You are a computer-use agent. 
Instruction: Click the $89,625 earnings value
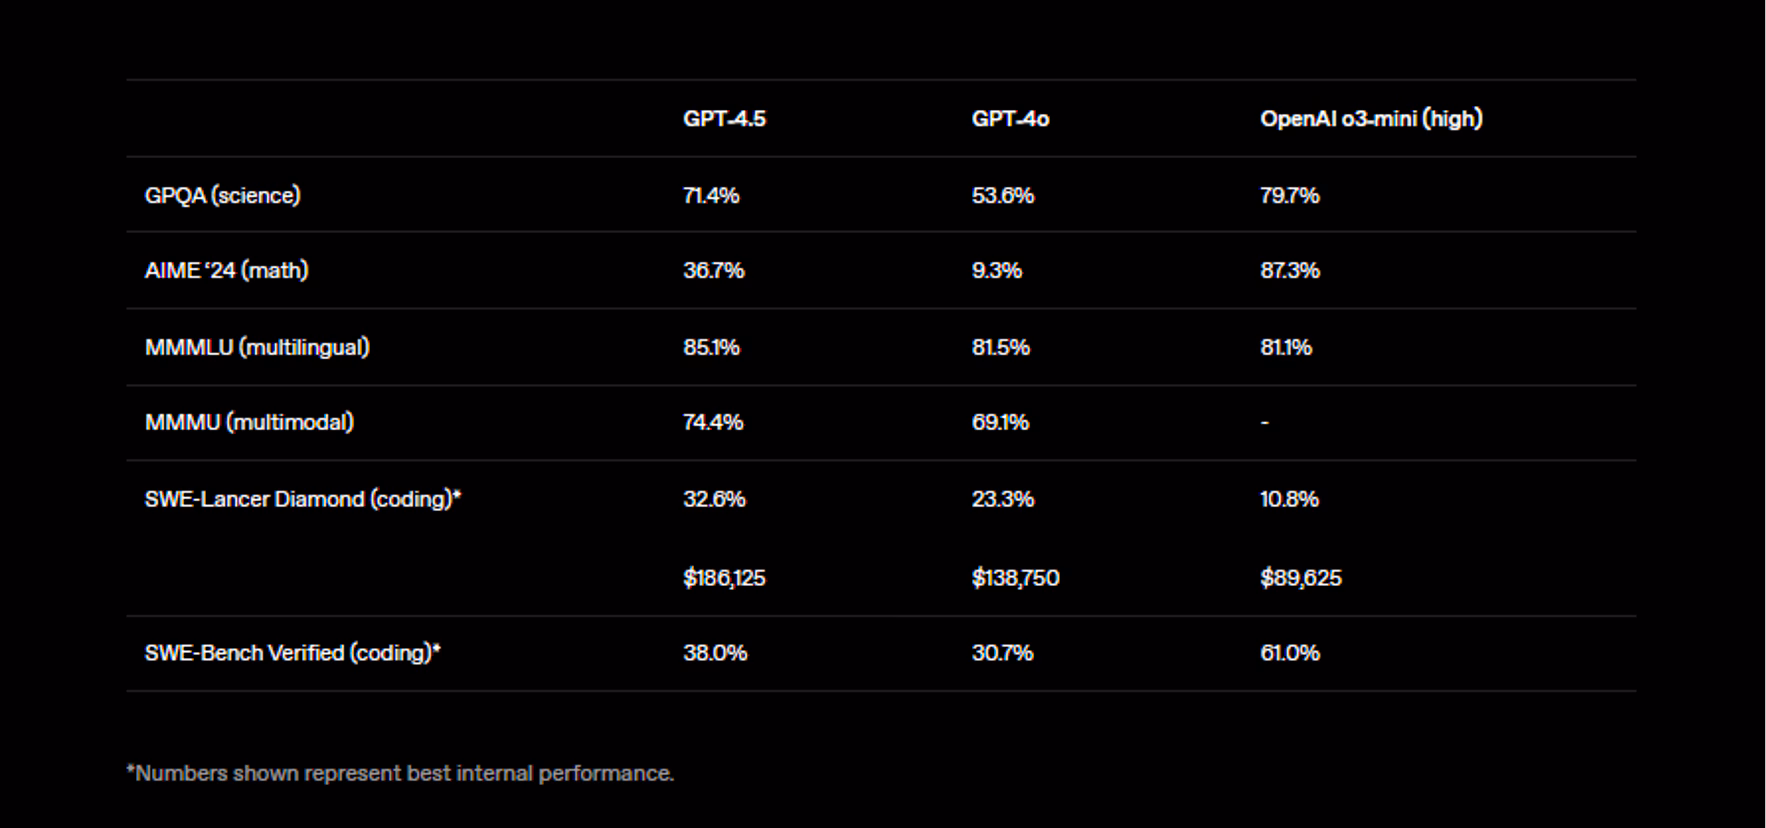[1300, 578]
